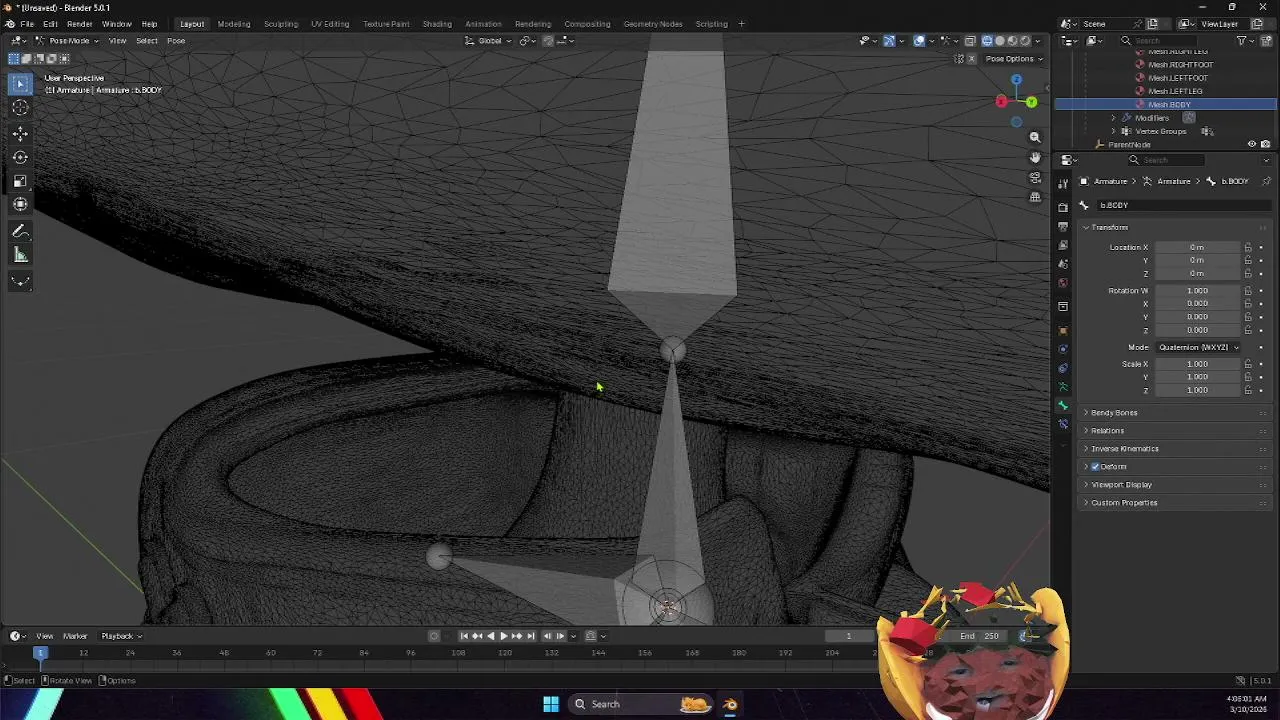Open the Render properties tab icon
The width and height of the screenshot is (1280, 720).
point(1063,207)
